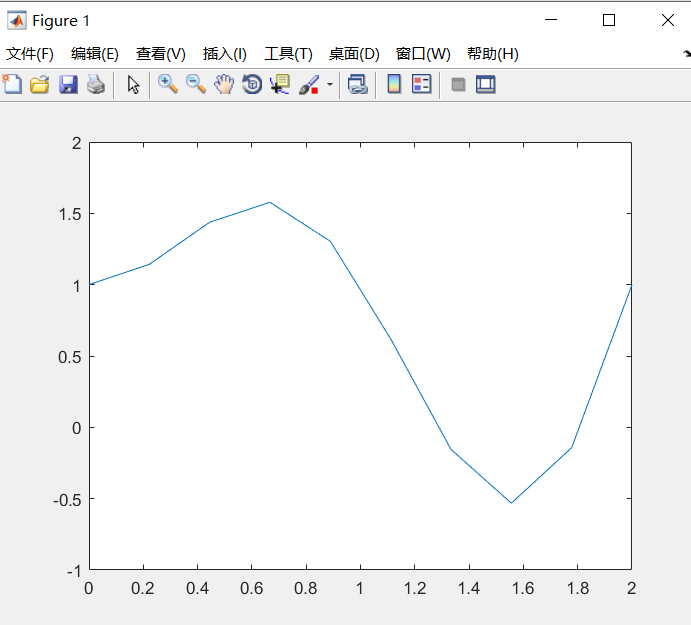Click the 0.6 label on the x-axis
This screenshot has height=625, width=691.
click(x=251, y=588)
